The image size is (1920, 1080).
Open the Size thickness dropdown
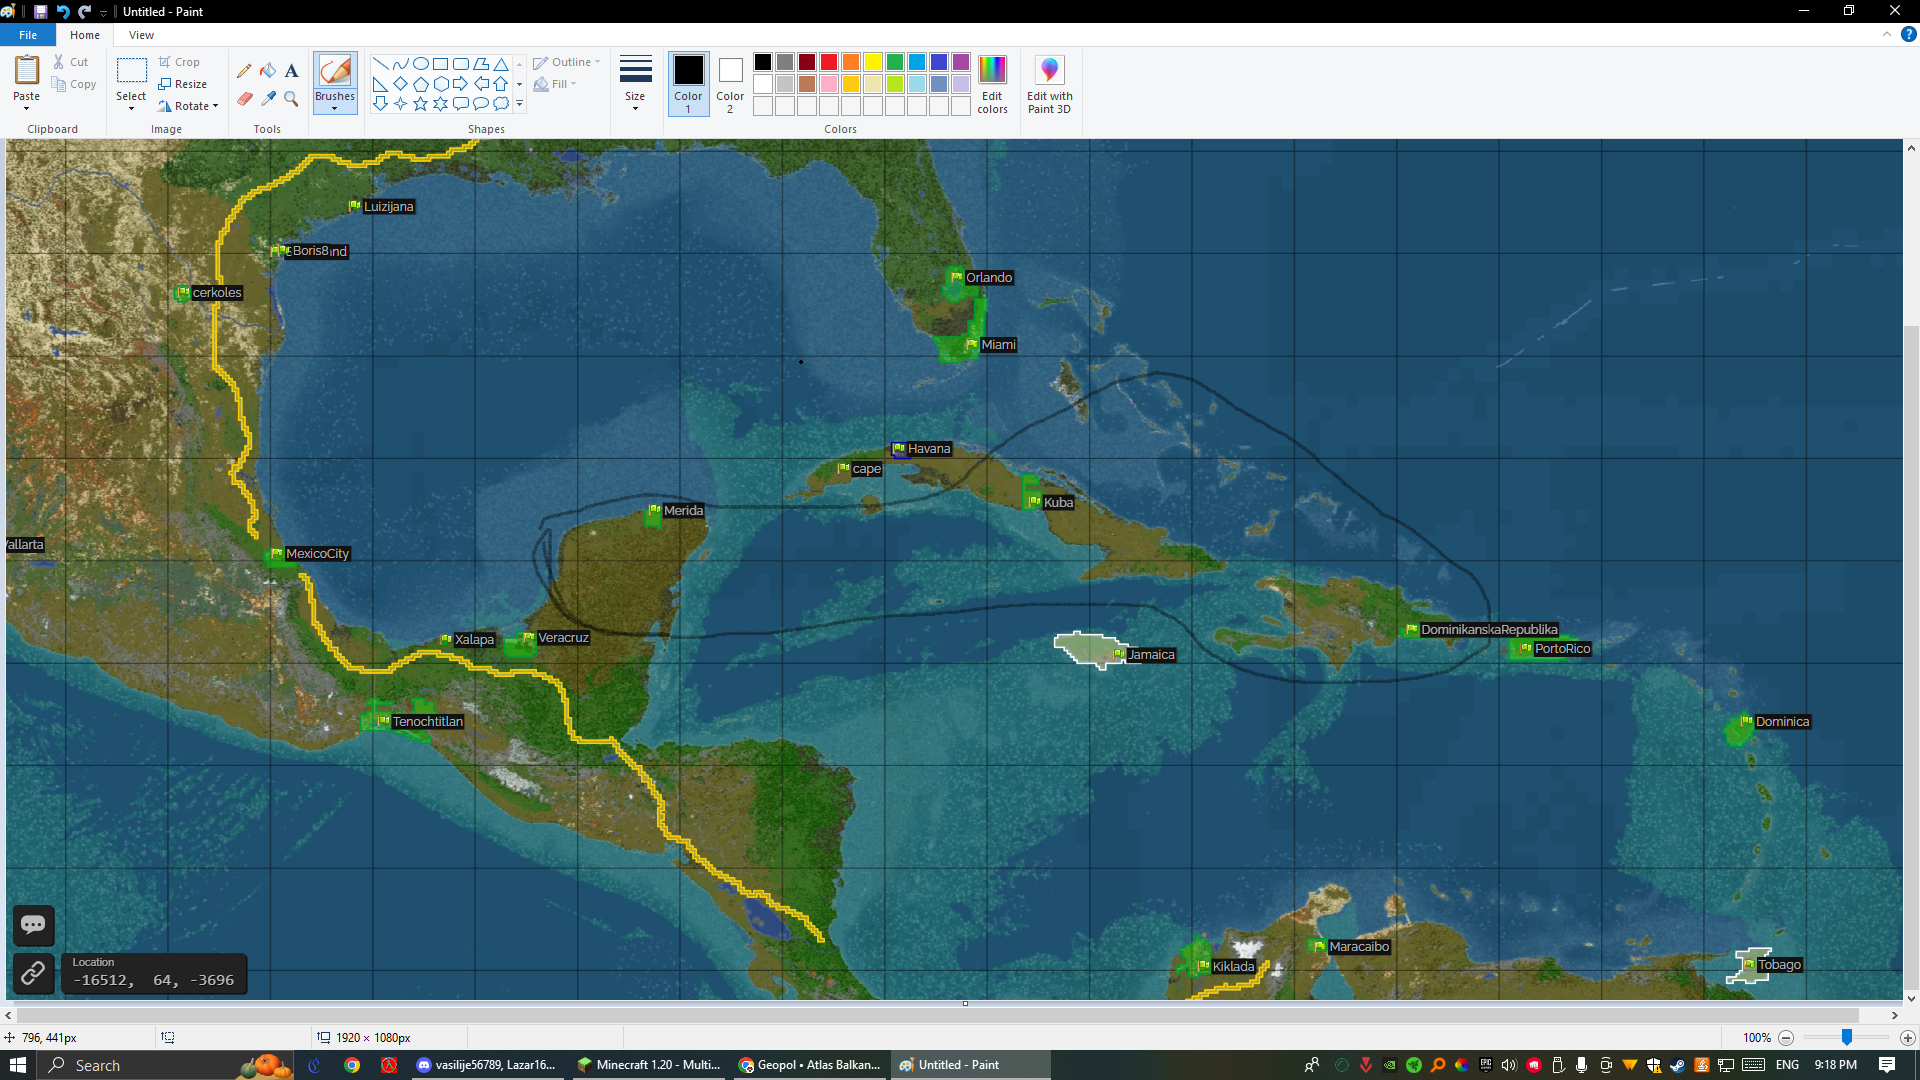click(635, 84)
